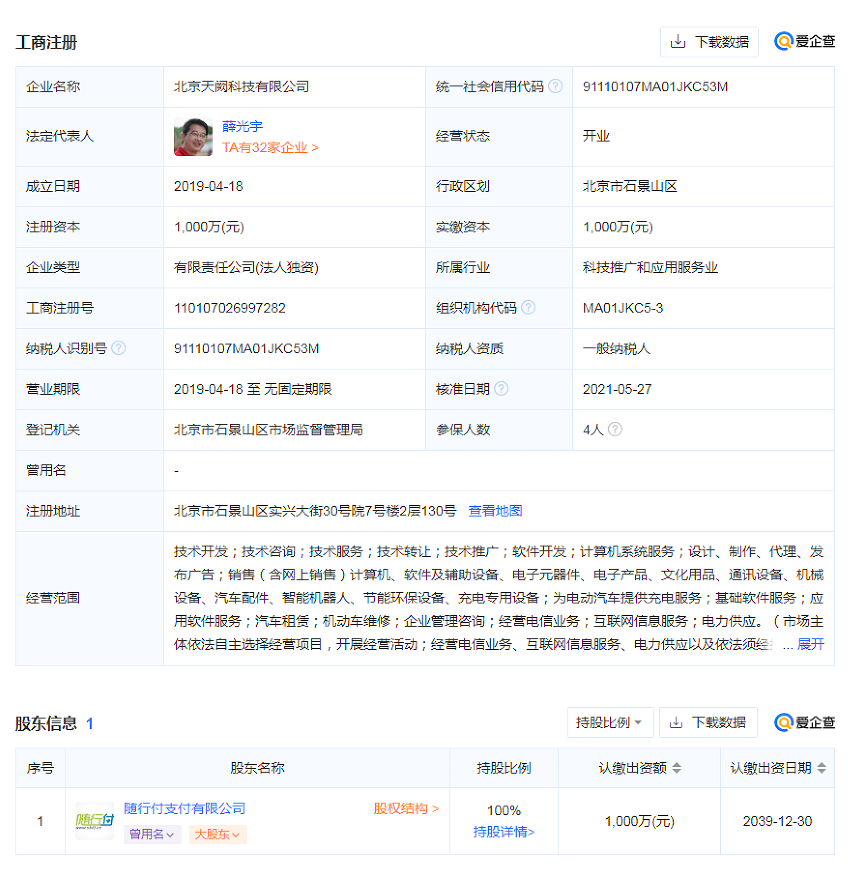Open 持股详情 under 100% holding

pyautogui.click(x=504, y=832)
